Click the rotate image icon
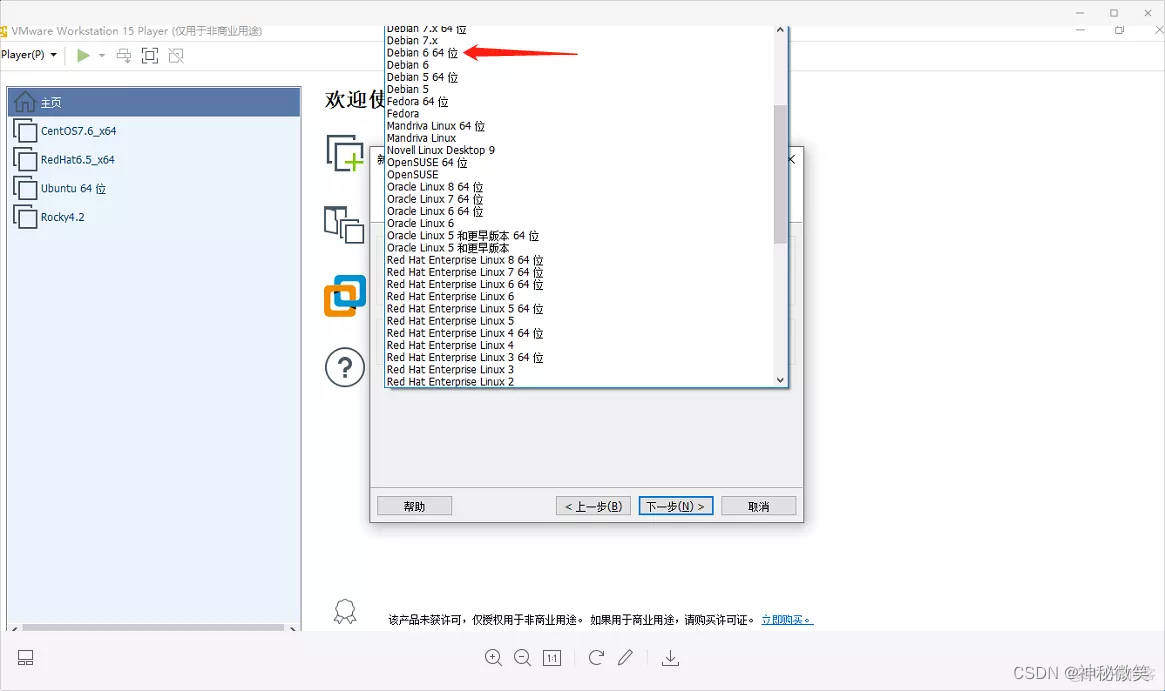 [x=596, y=658]
